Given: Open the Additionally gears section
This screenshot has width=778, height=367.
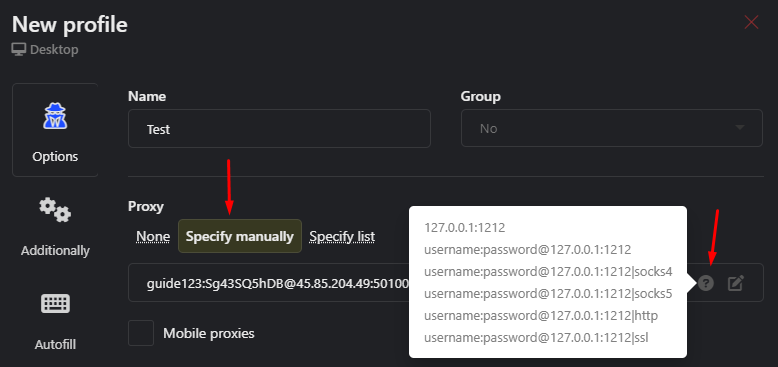Looking at the screenshot, I should [x=55, y=226].
